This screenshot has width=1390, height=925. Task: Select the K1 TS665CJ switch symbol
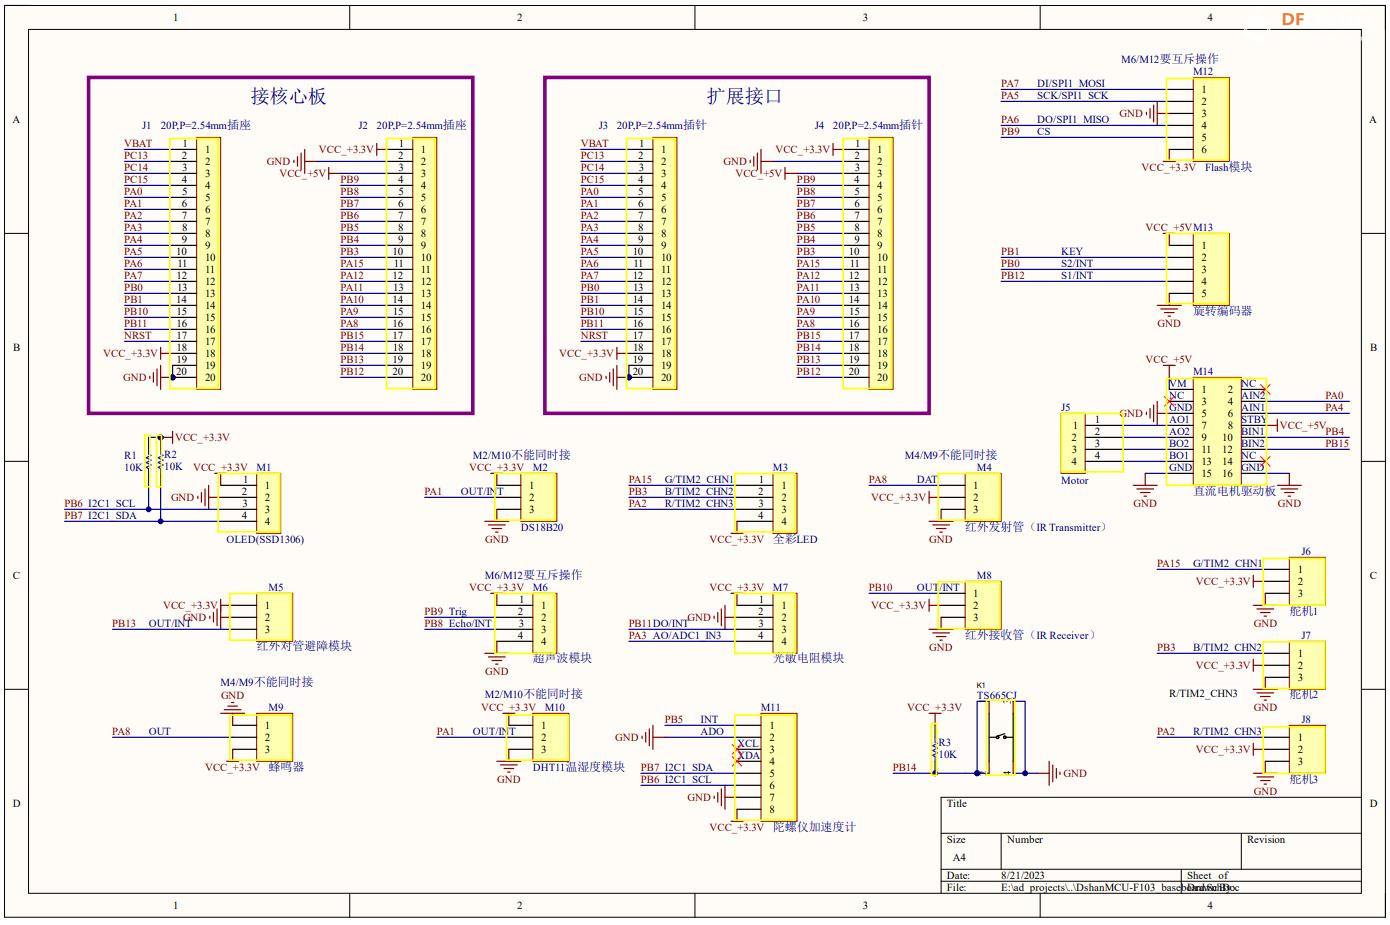coord(1000,737)
